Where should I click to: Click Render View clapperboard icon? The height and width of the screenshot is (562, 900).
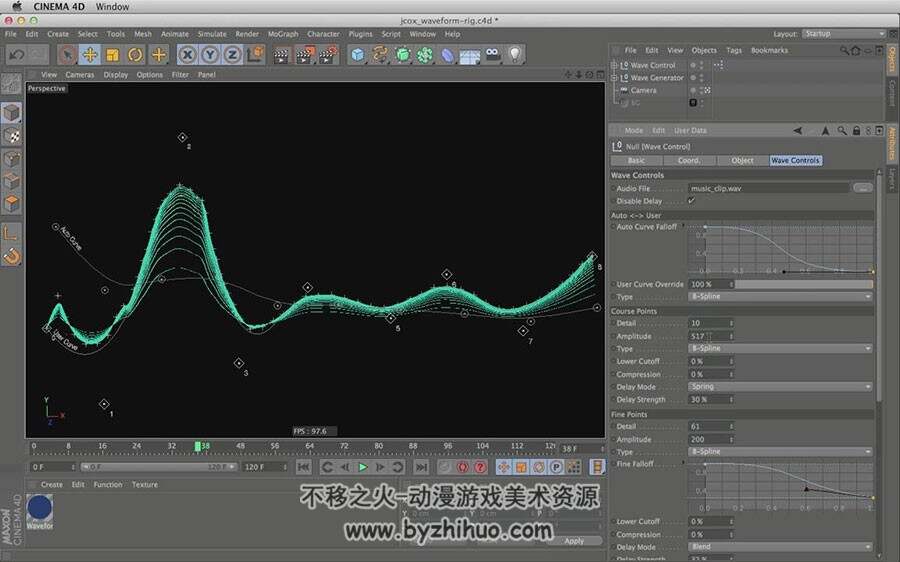(281, 55)
